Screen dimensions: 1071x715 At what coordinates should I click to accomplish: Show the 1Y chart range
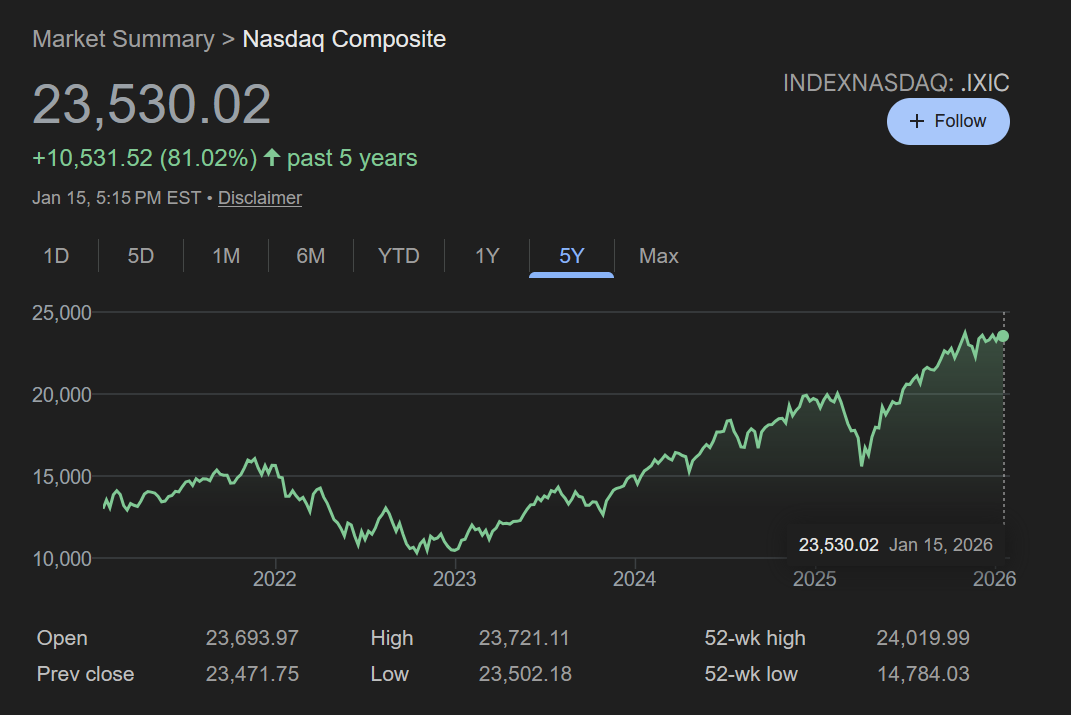(487, 256)
